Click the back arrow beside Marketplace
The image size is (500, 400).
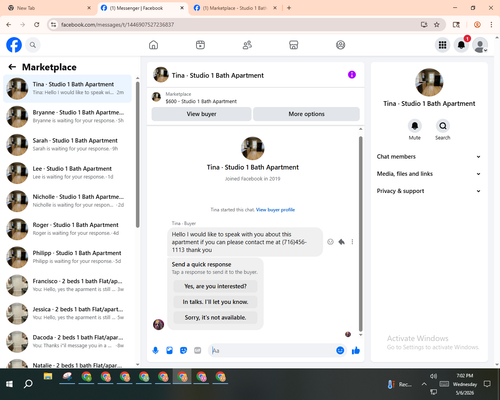[x=12, y=67]
